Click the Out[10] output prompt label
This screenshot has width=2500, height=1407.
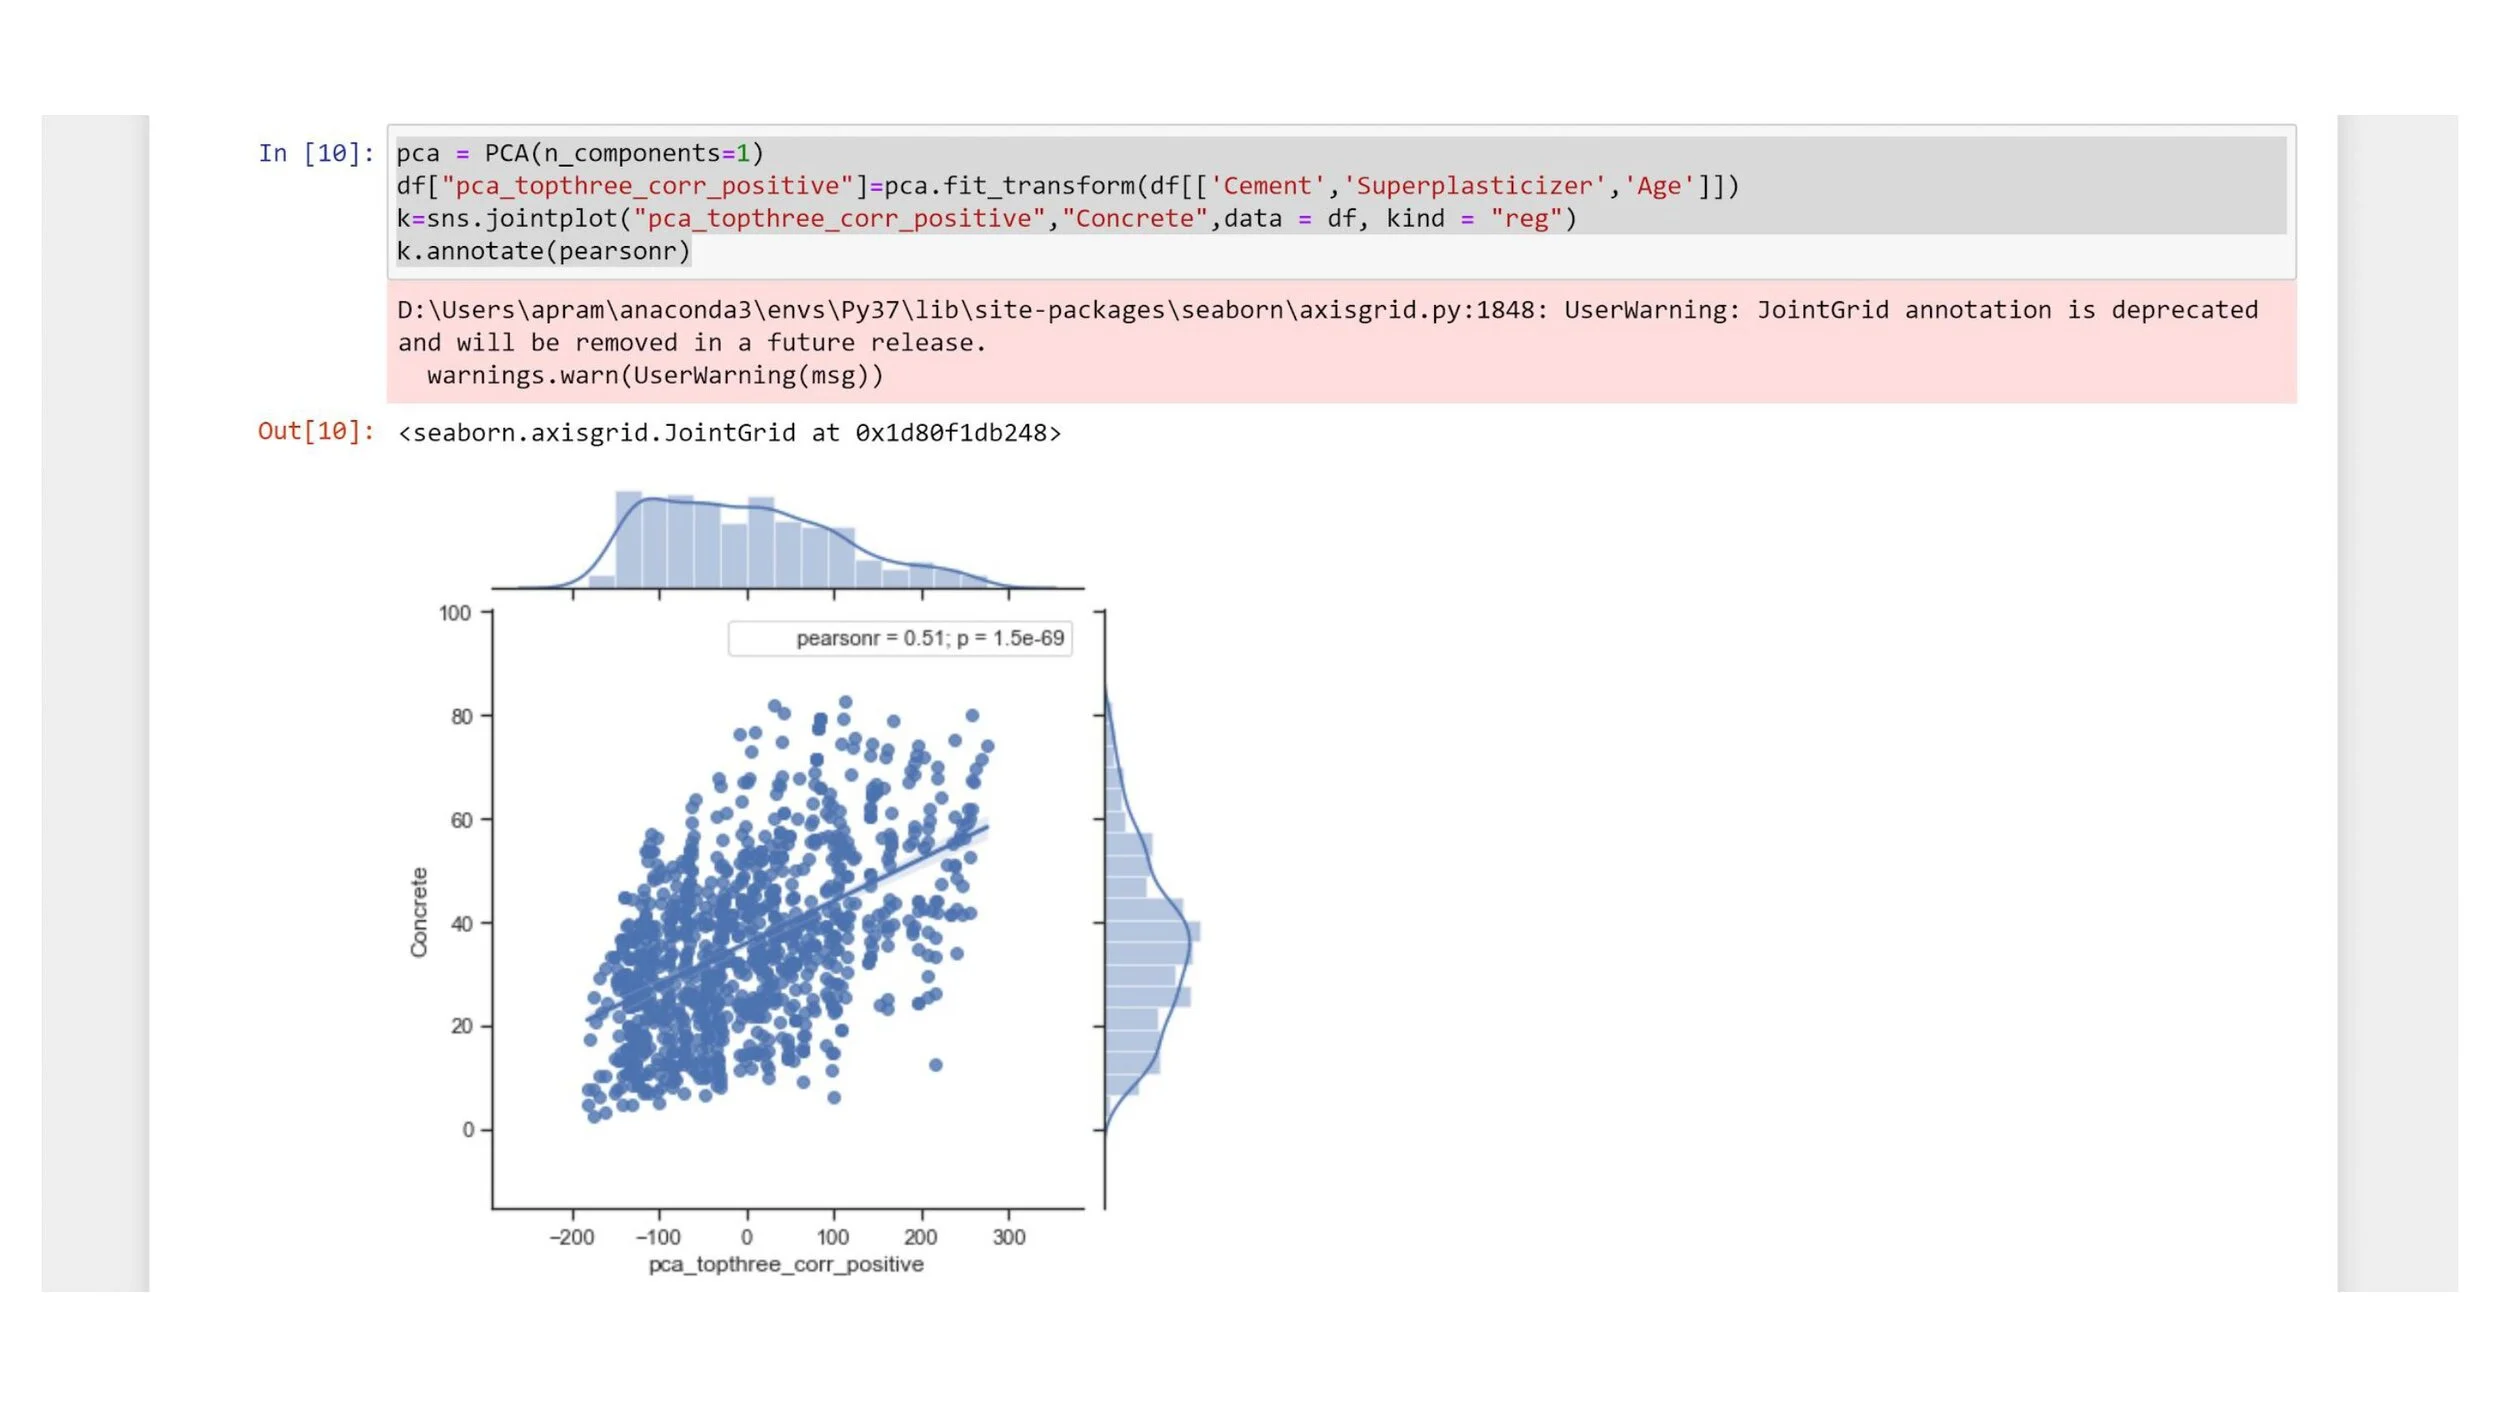click(x=316, y=431)
